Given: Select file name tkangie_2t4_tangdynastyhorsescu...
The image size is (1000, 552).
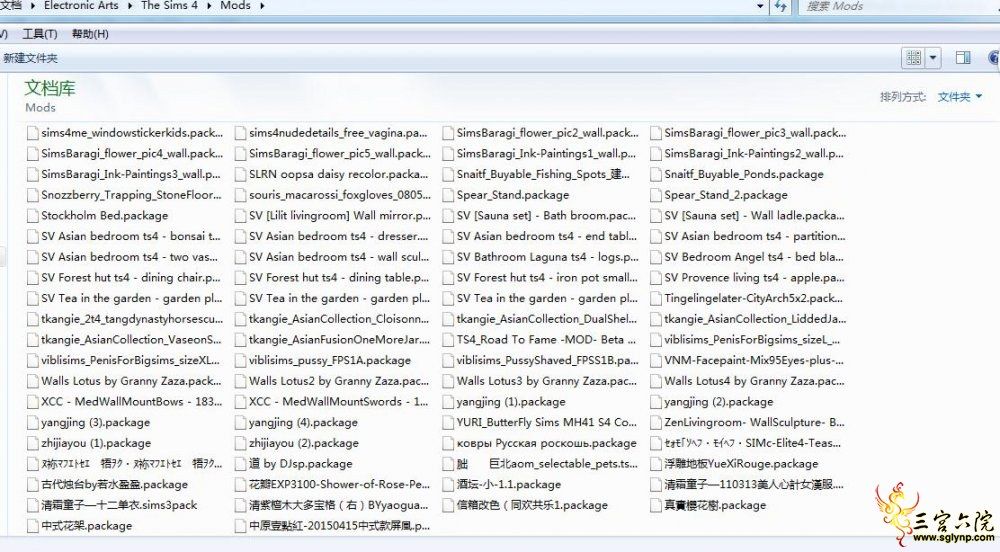Looking at the screenshot, I should tap(132, 319).
